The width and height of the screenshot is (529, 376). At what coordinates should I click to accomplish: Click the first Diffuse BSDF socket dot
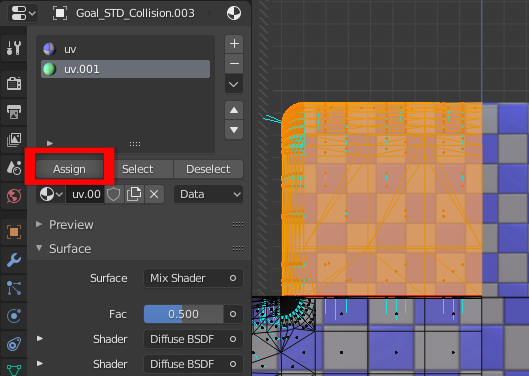coord(233,339)
